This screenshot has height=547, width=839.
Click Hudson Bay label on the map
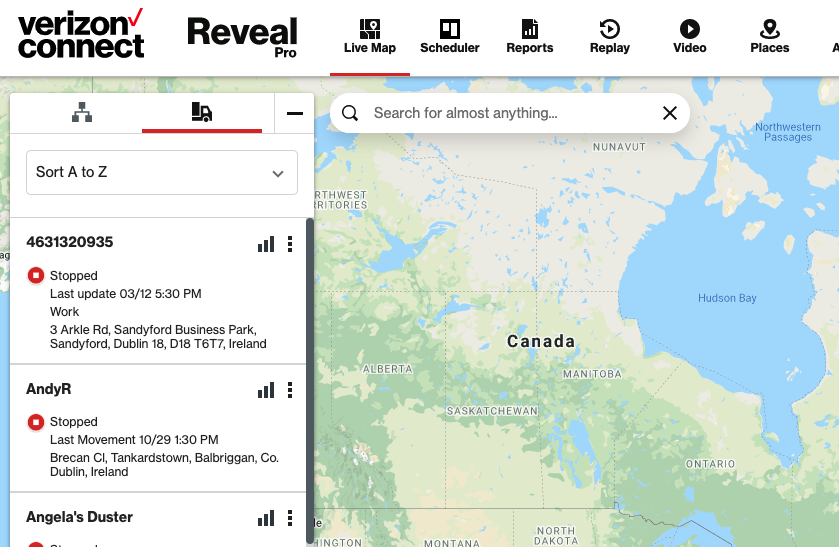tap(727, 298)
